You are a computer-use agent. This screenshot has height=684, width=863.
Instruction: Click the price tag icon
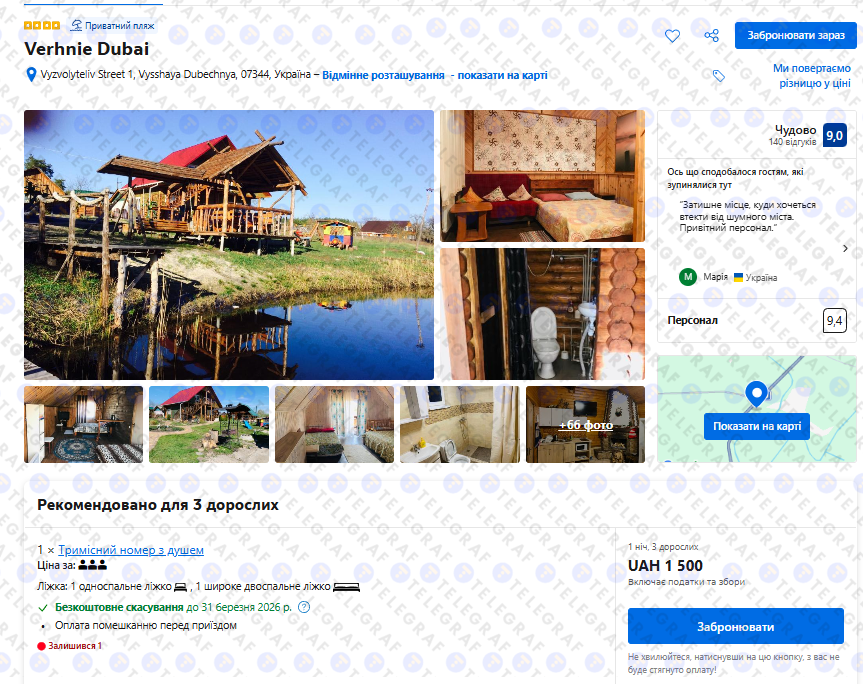pos(718,76)
